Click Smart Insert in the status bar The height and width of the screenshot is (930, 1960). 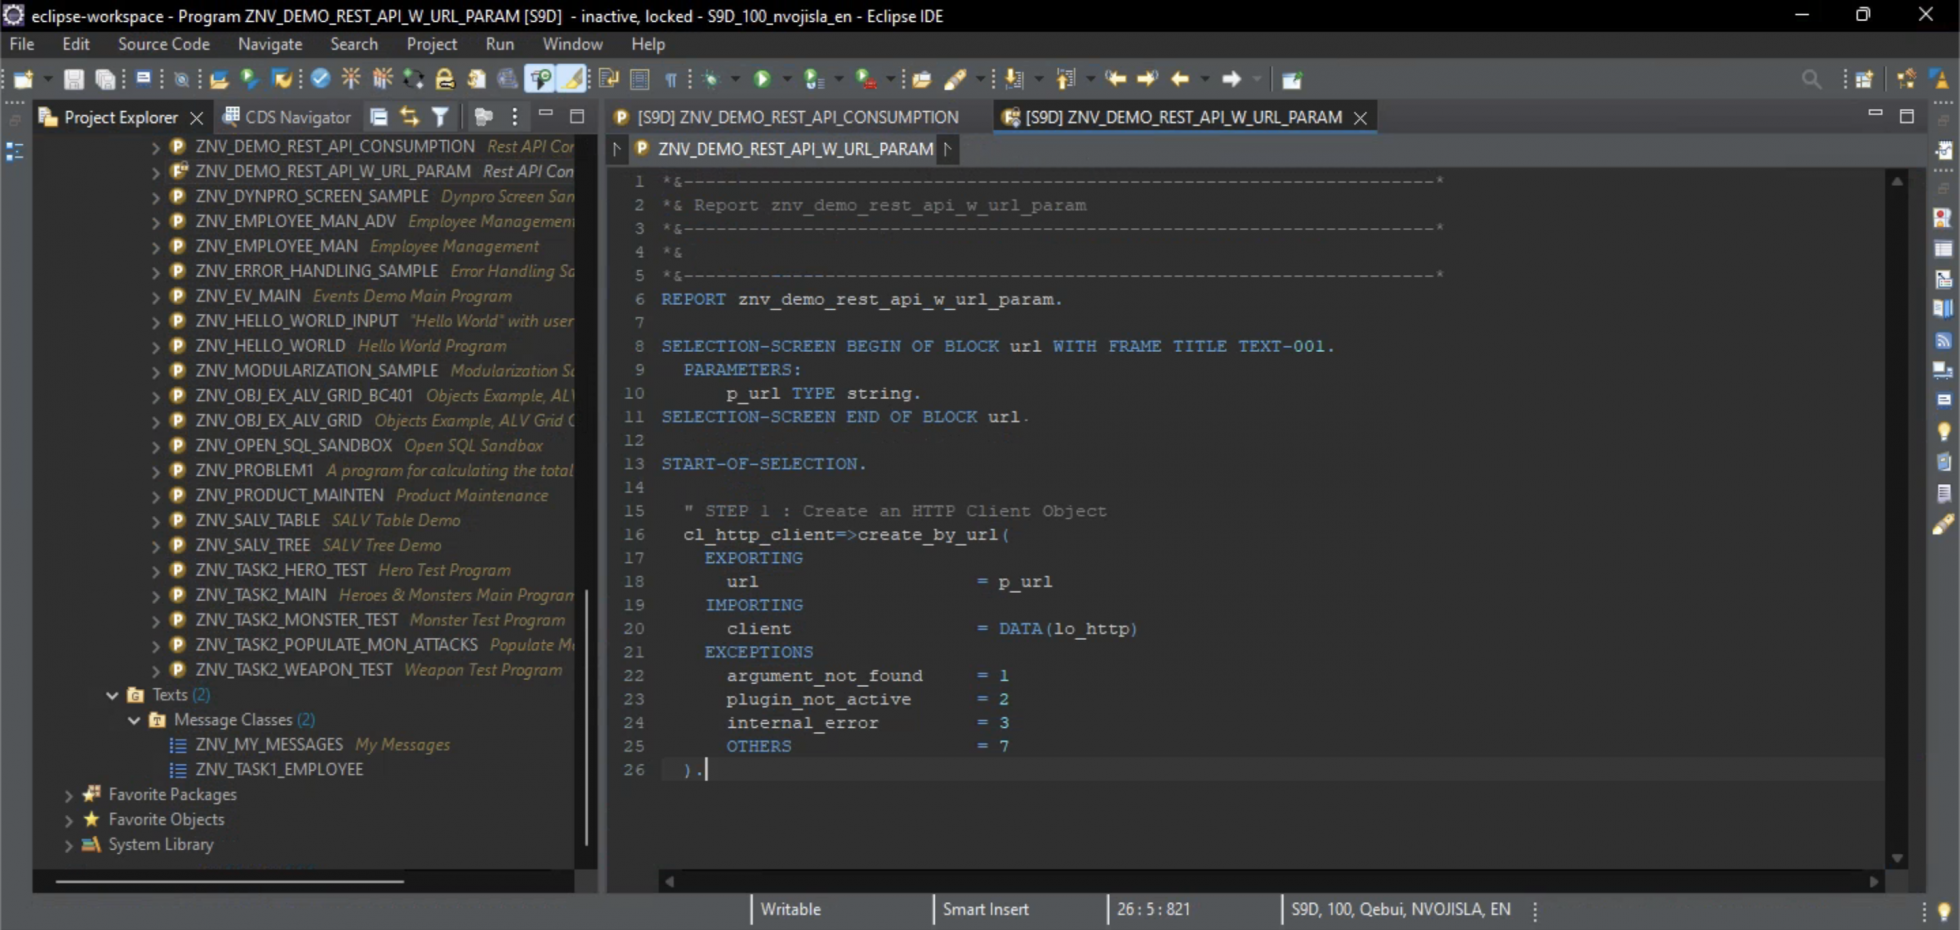[985, 909]
